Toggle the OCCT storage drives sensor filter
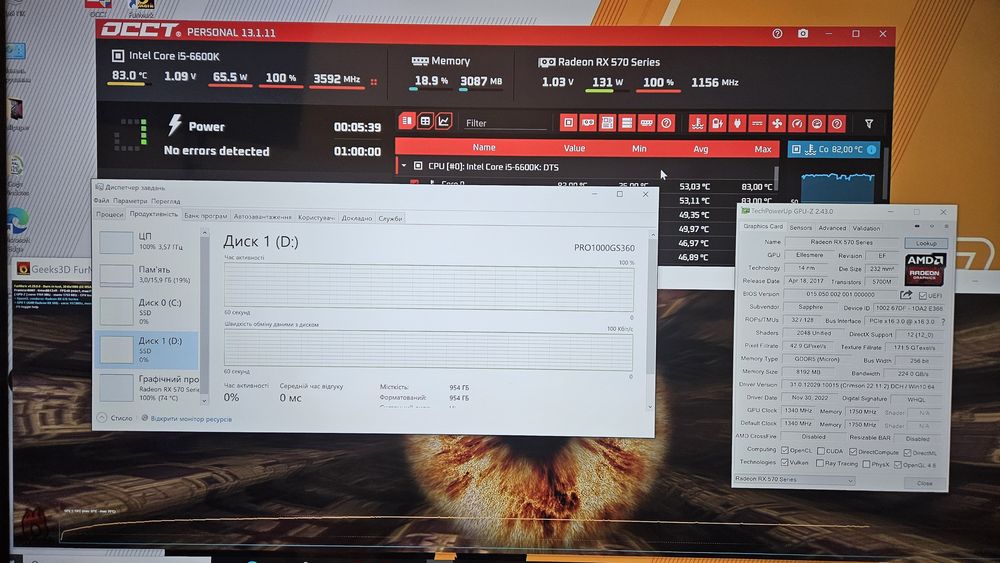This screenshot has height=563, width=1000. click(x=627, y=122)
